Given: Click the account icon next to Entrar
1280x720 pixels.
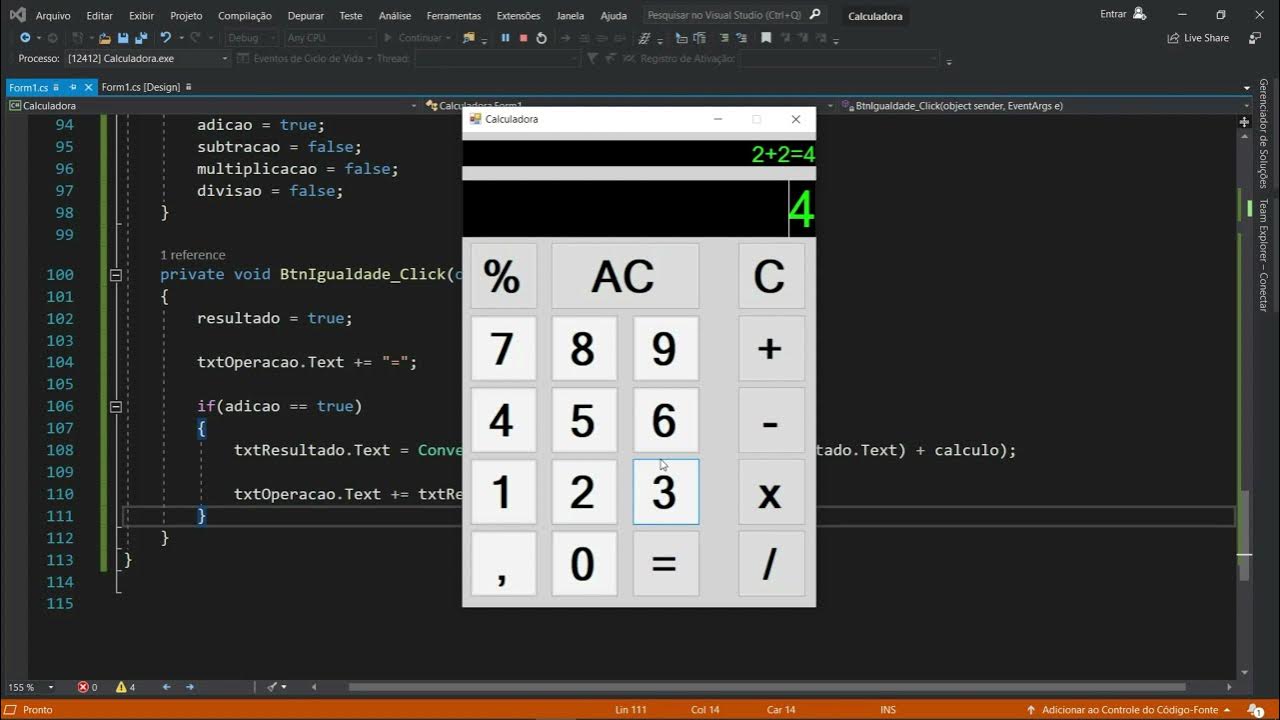Looking at the screenshot, I should (x=1139, y=14).
